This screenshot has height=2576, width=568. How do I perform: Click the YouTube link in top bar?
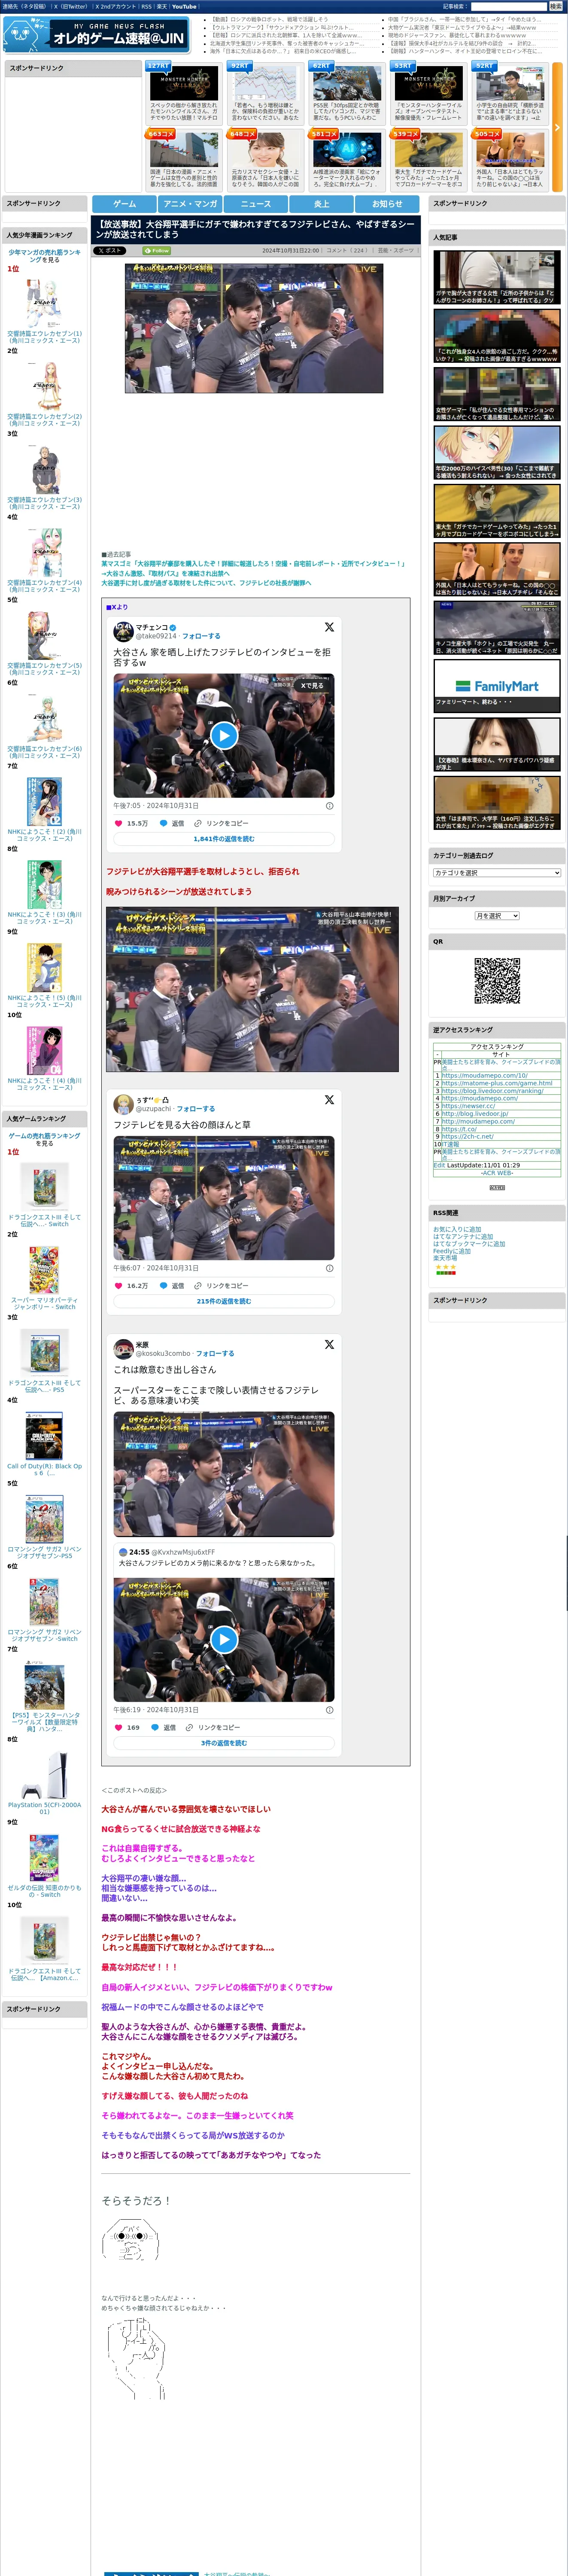click(x=184, y=6)
